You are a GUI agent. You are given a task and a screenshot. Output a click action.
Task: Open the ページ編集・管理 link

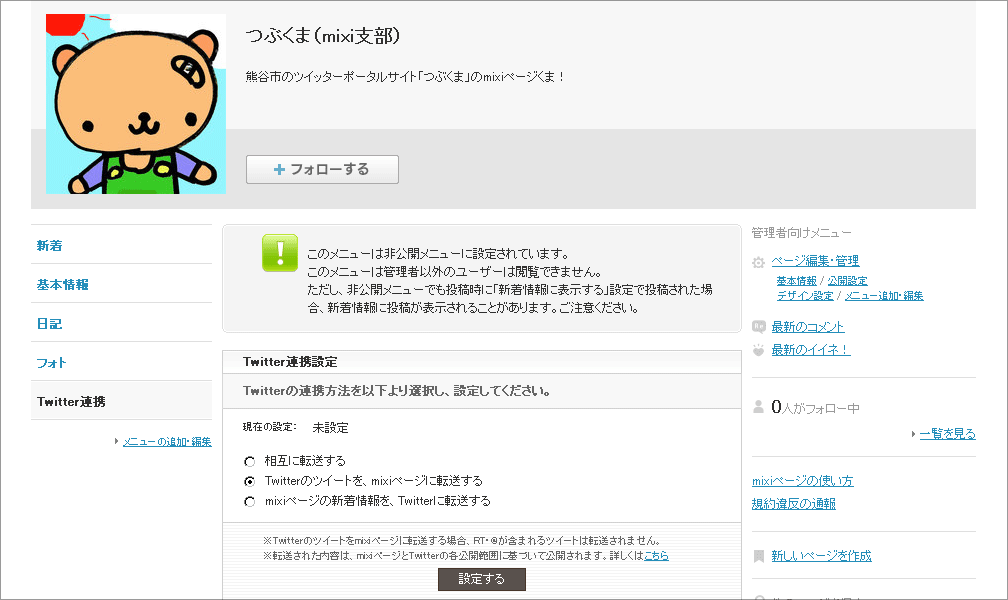pyautogui.click(x=815, y=260)
